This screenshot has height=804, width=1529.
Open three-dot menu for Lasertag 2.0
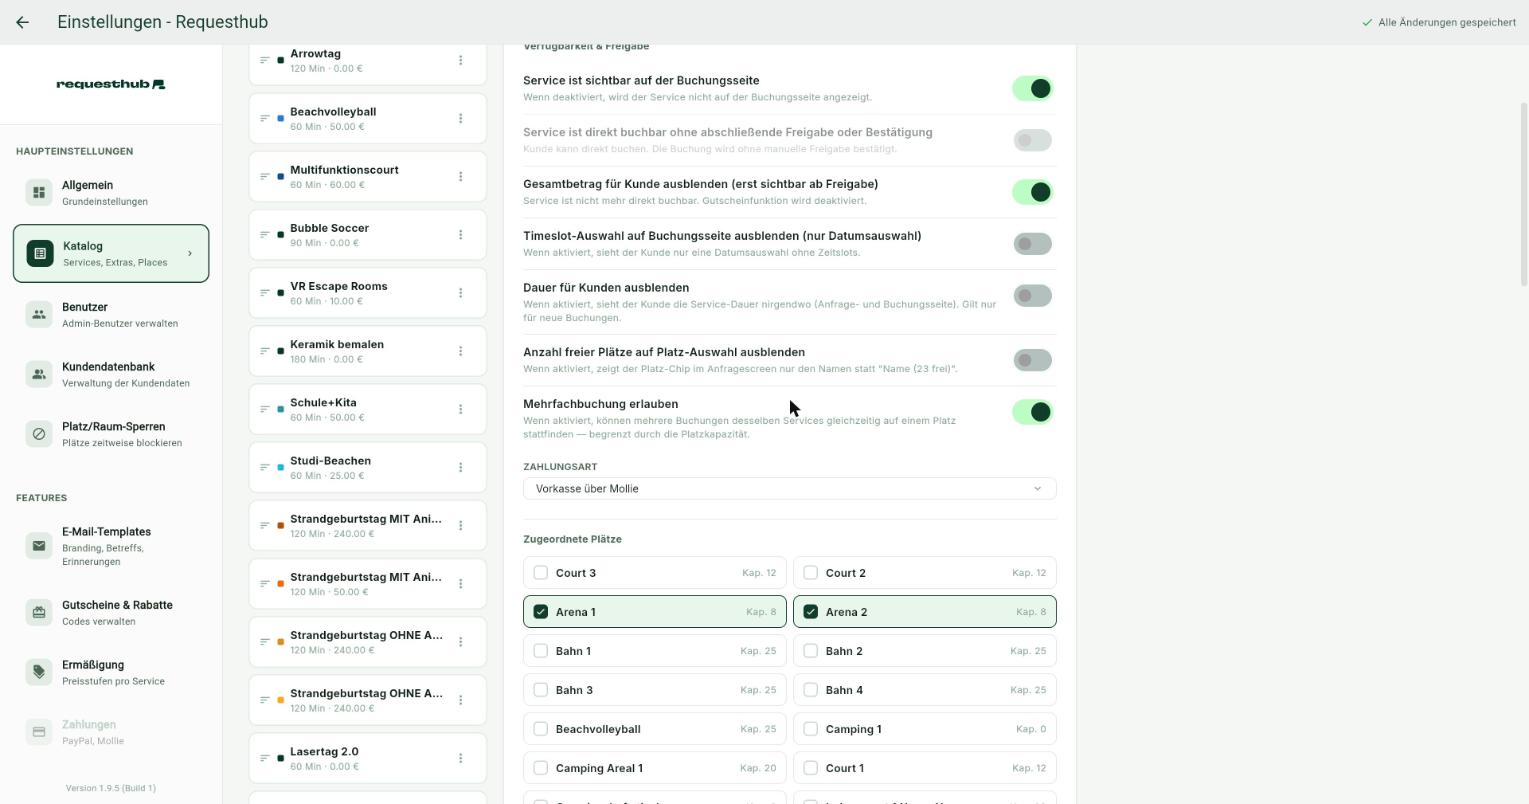tap(460, 758)
